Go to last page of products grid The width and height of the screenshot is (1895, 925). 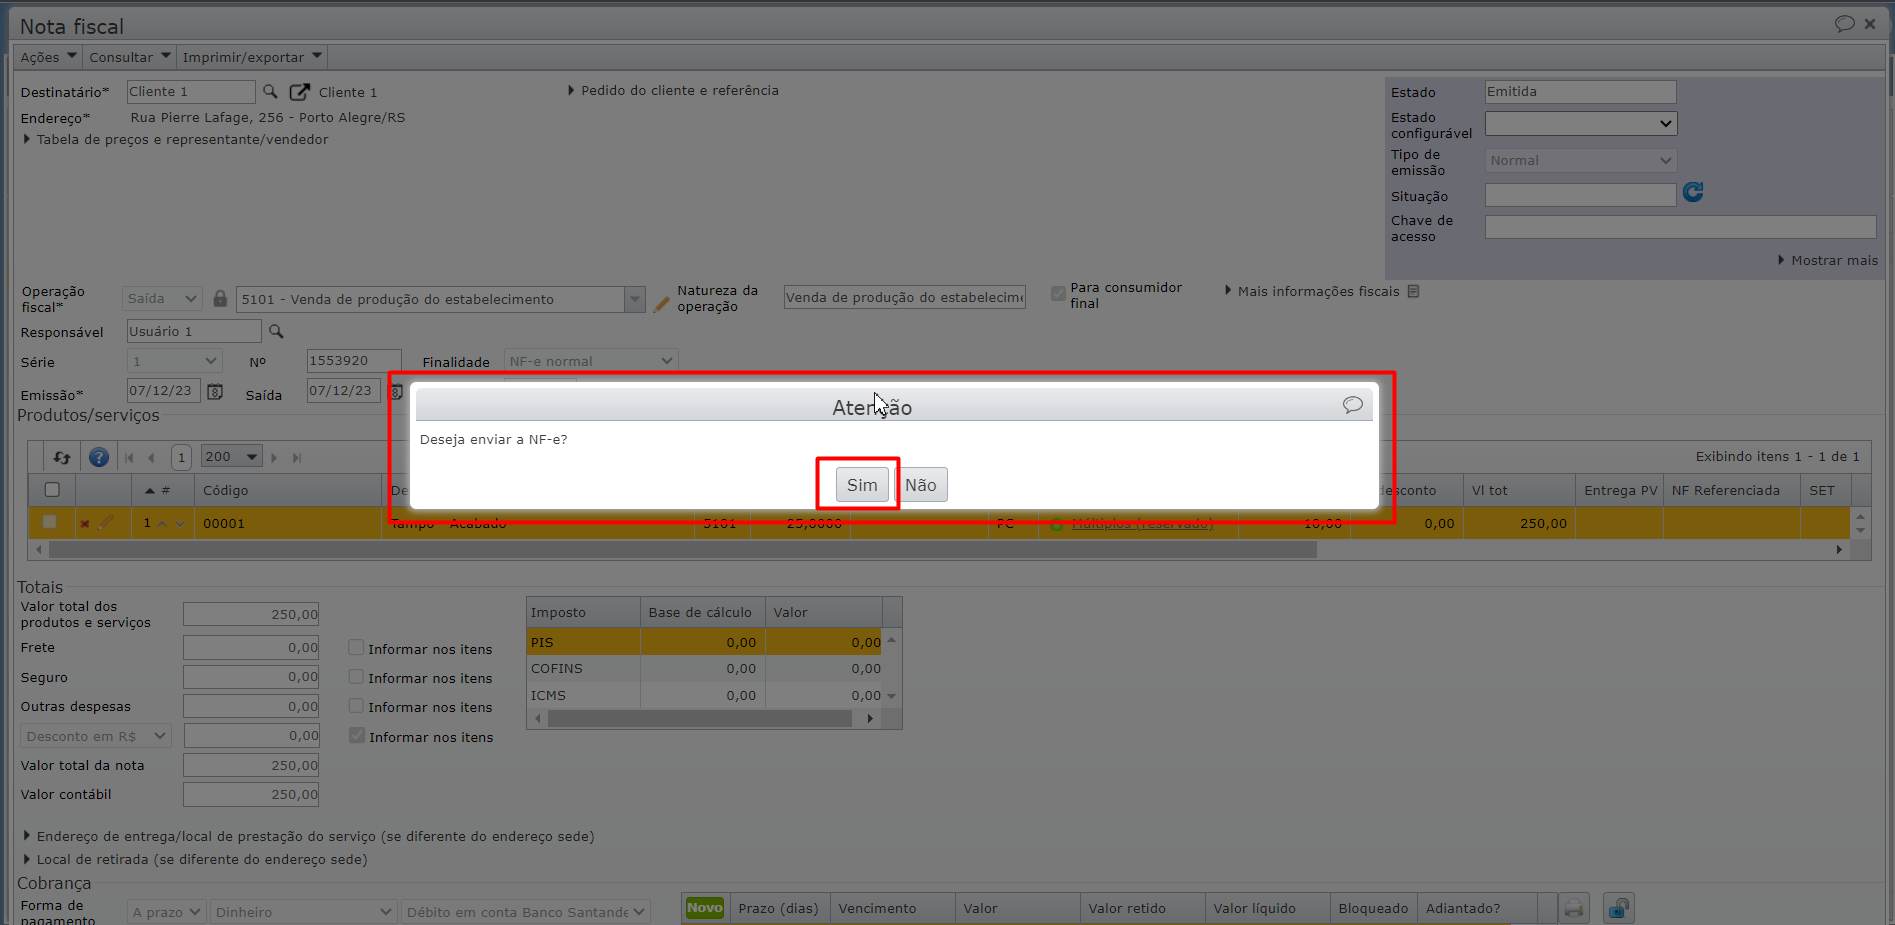pos(297,458)
